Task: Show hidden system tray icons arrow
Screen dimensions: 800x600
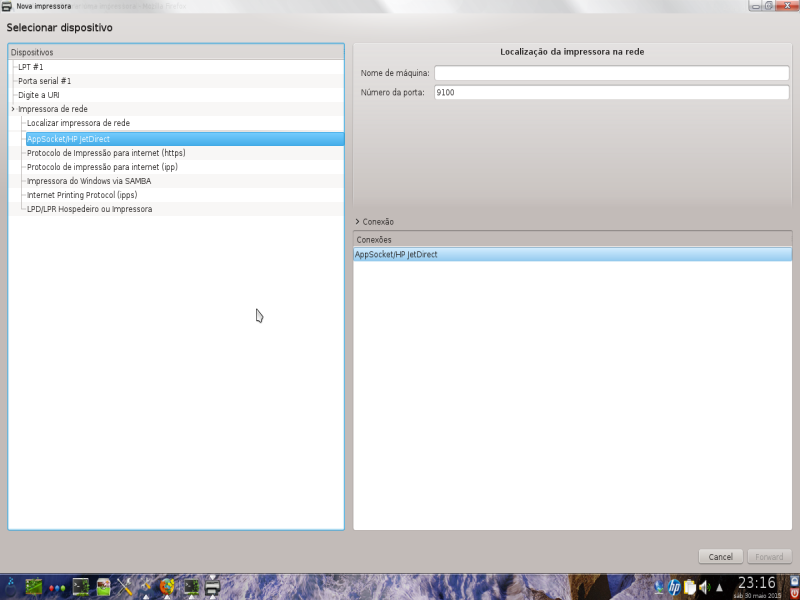Action: pyautogui.click(x=719, y=588)
